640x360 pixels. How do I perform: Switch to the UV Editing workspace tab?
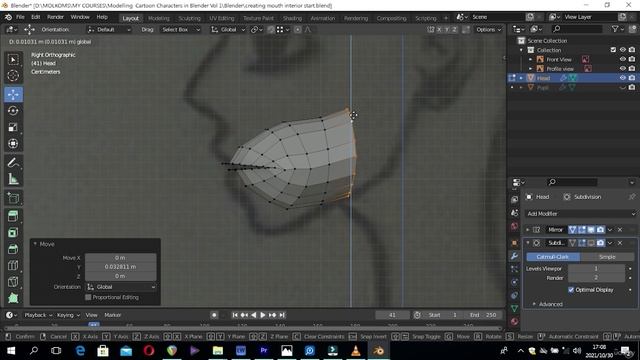[222, 18]
